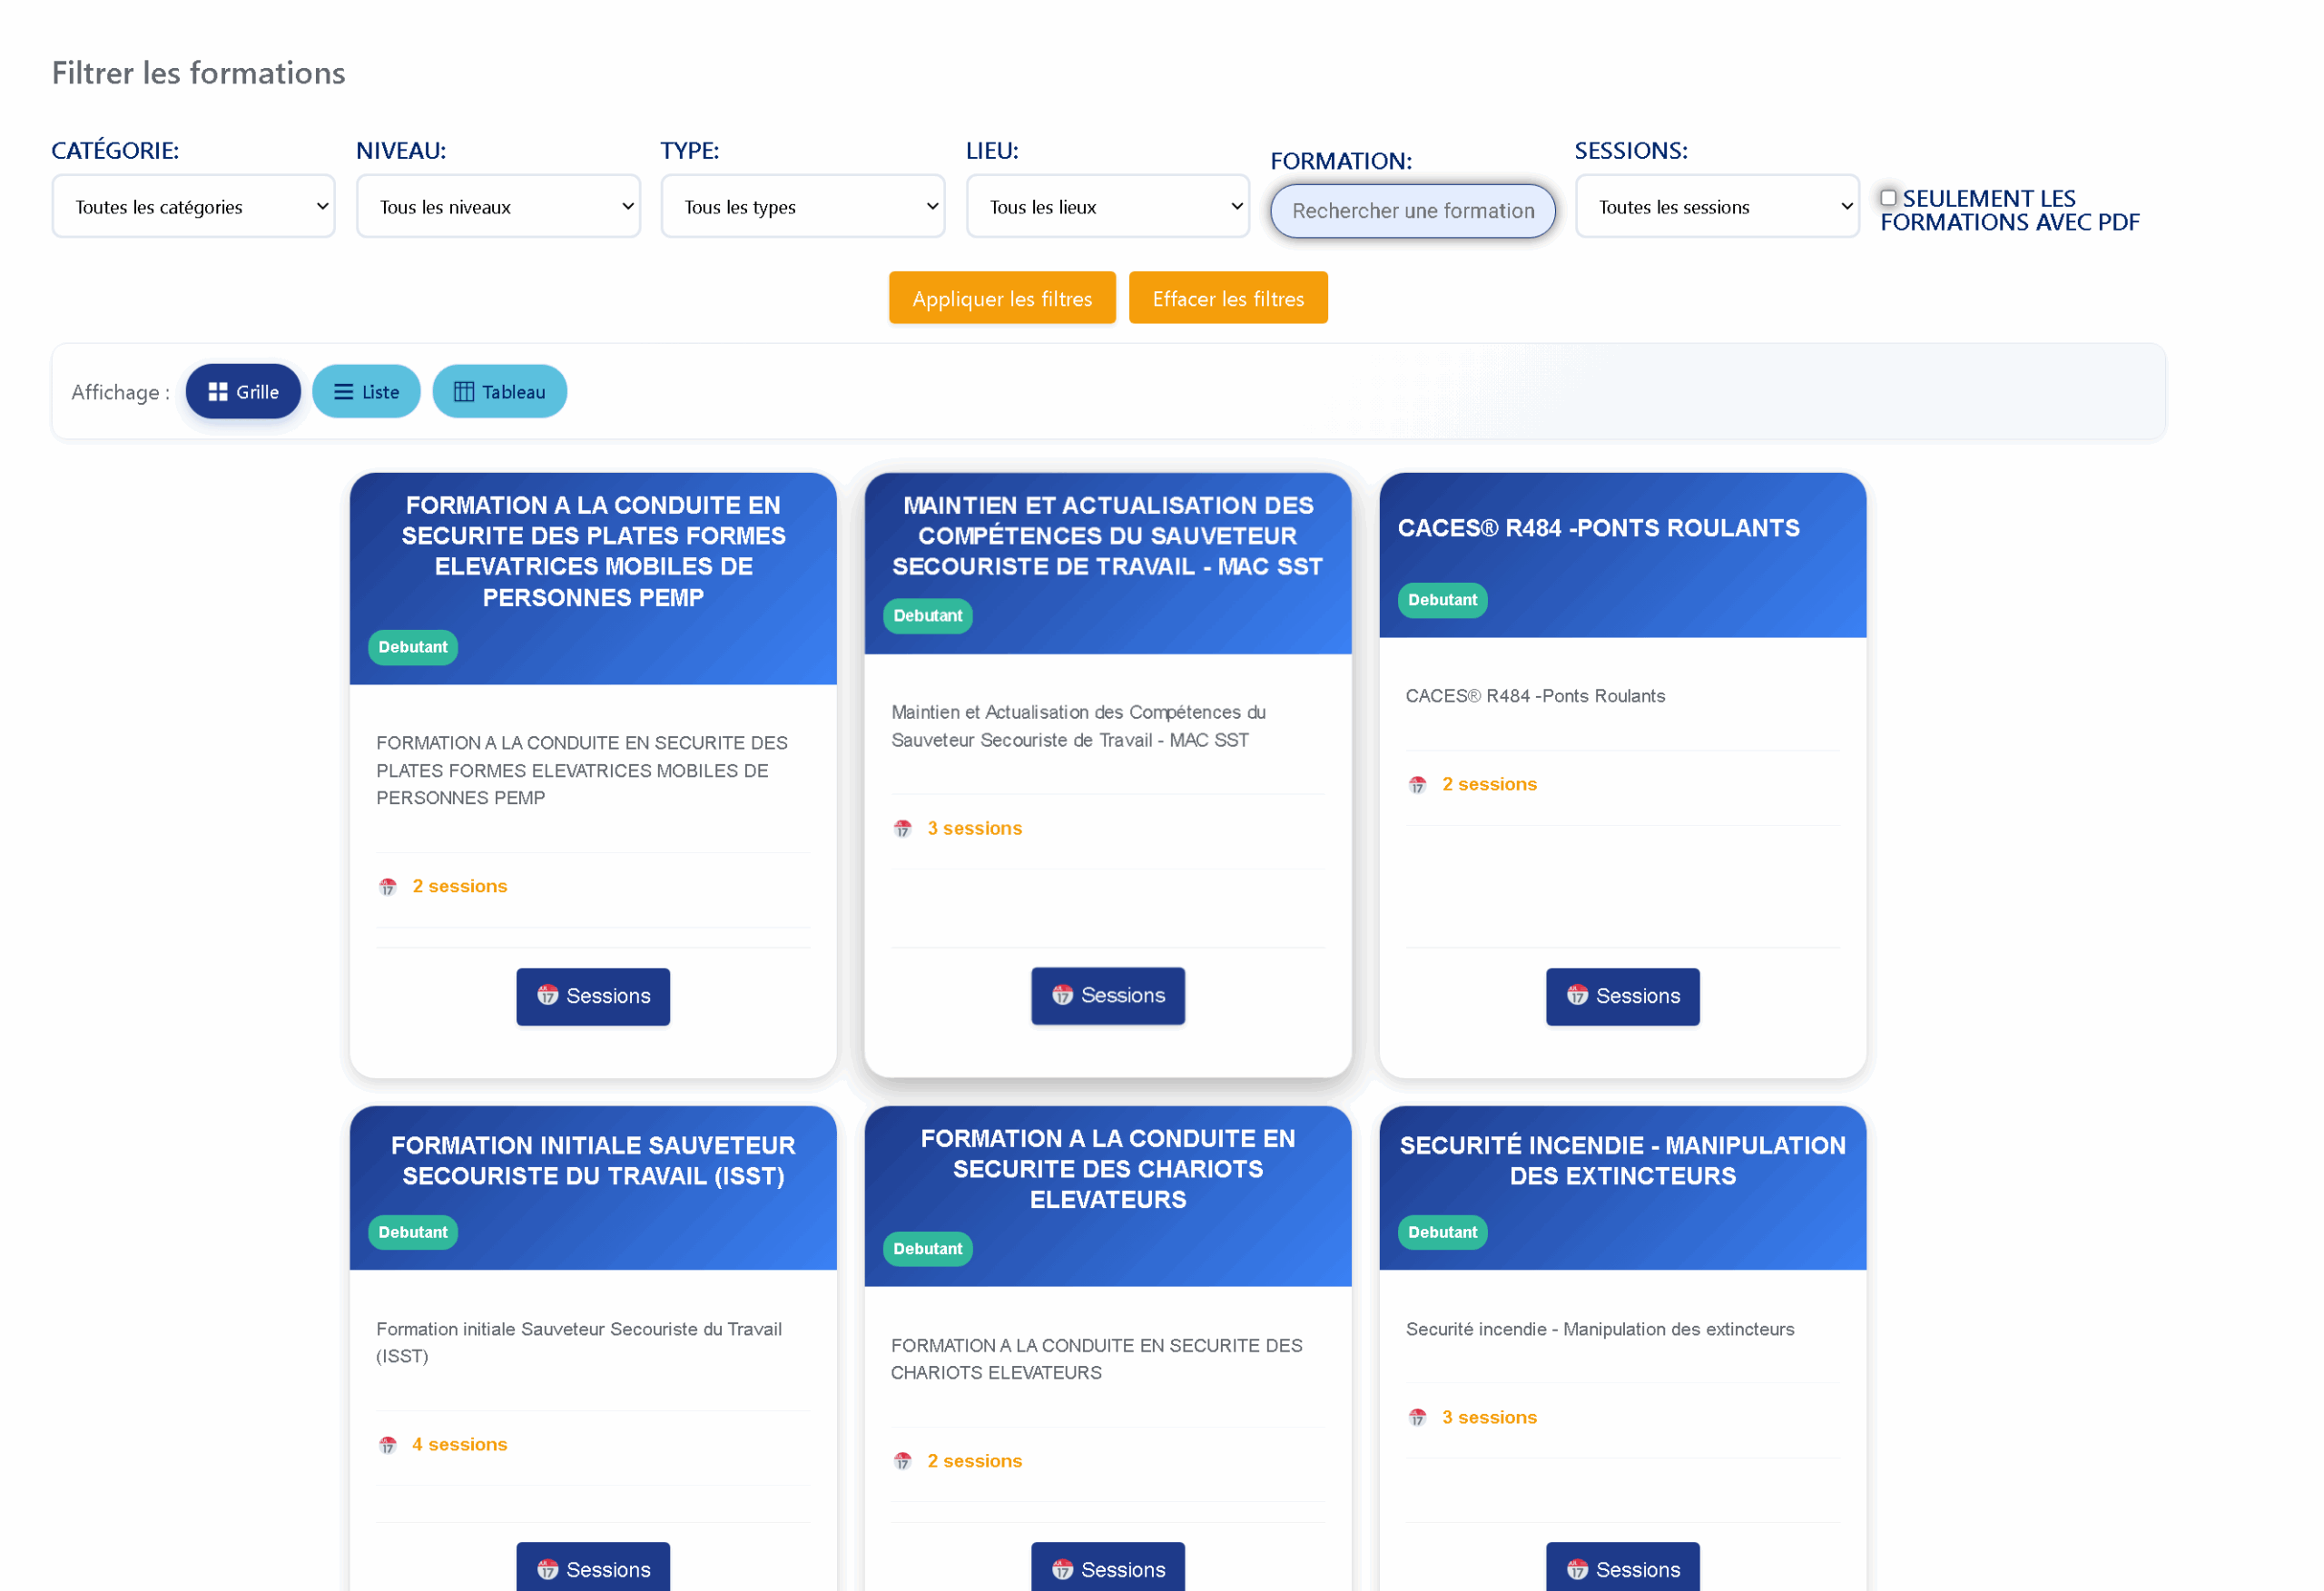The width and height of the screenshot is (2324, 1591).
Task: Click the table icon in Tableau button
Action: 464,392
